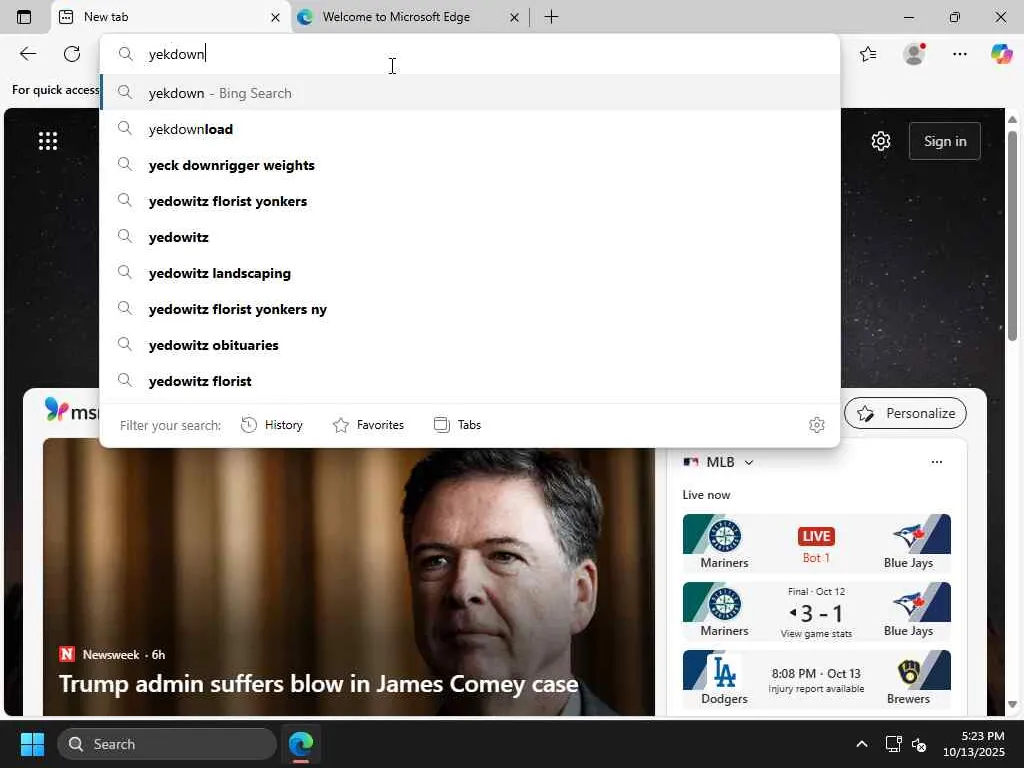
Task: Choose yedowitz florist yonkers ny suggestion
Action: [x=470, y=309]
